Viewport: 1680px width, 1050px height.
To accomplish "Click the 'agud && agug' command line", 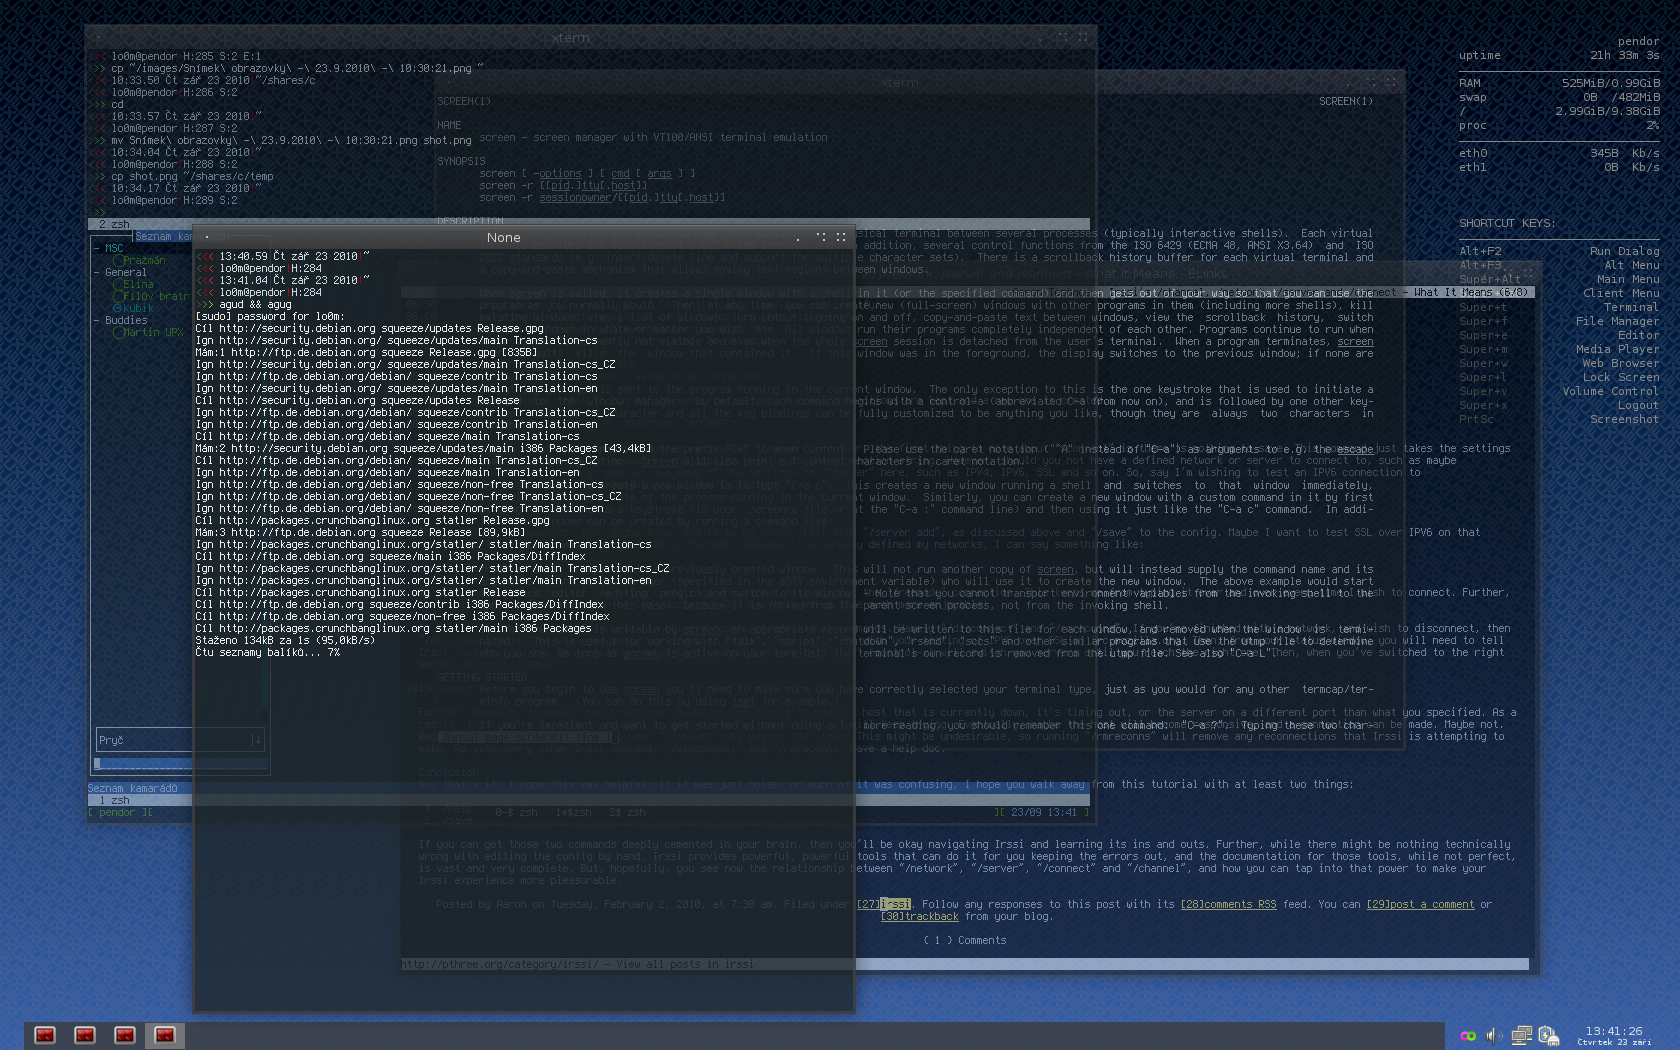I will (255, 304).
